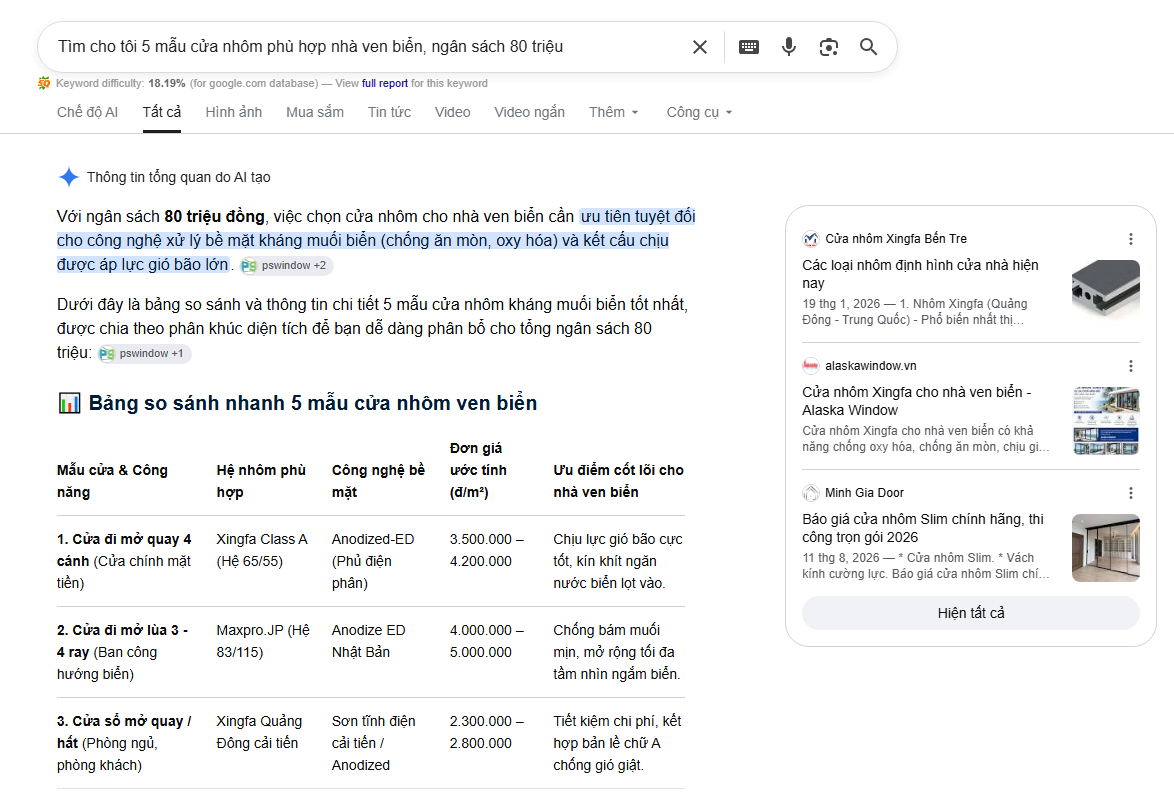The height and width of the screenshot is (797, 1174).
Task: Open the pswindow +1 source chip
Action: 143,354
